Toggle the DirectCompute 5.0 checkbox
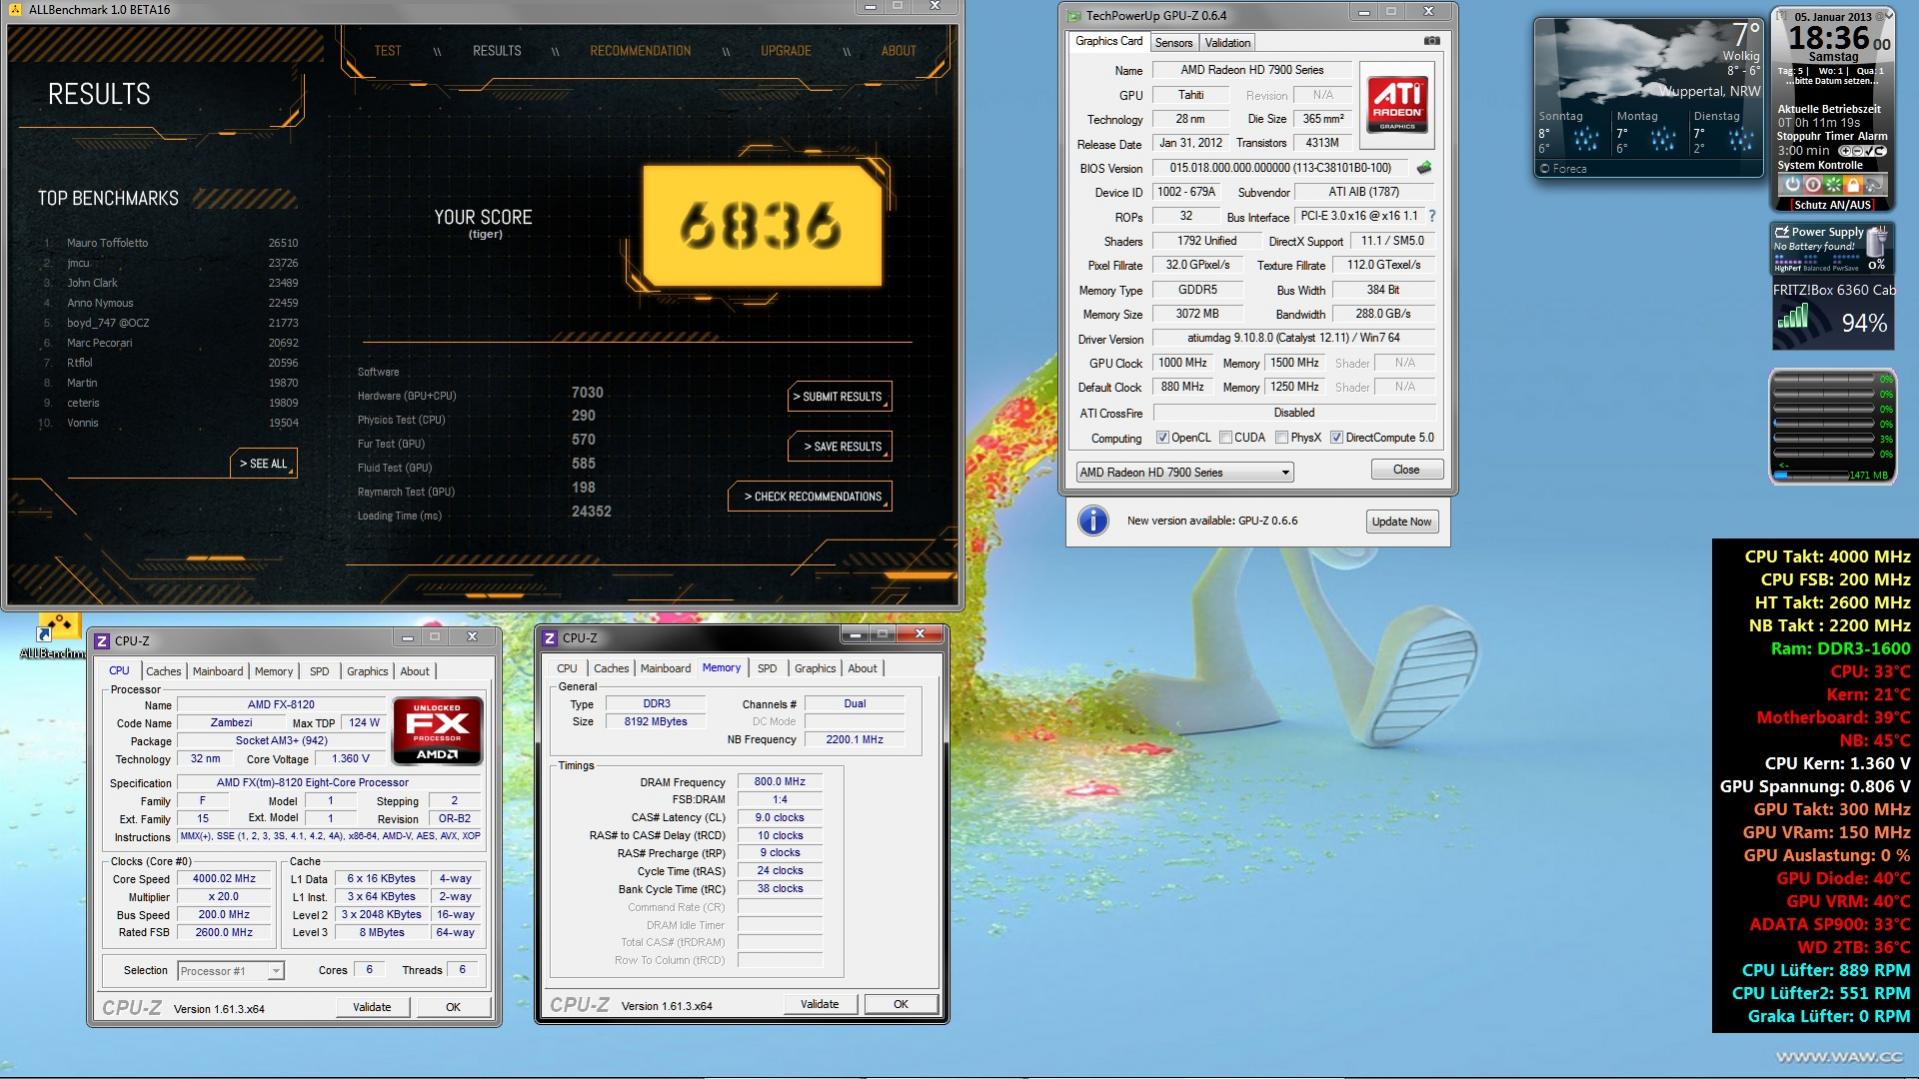 [x=1336, y=438]
